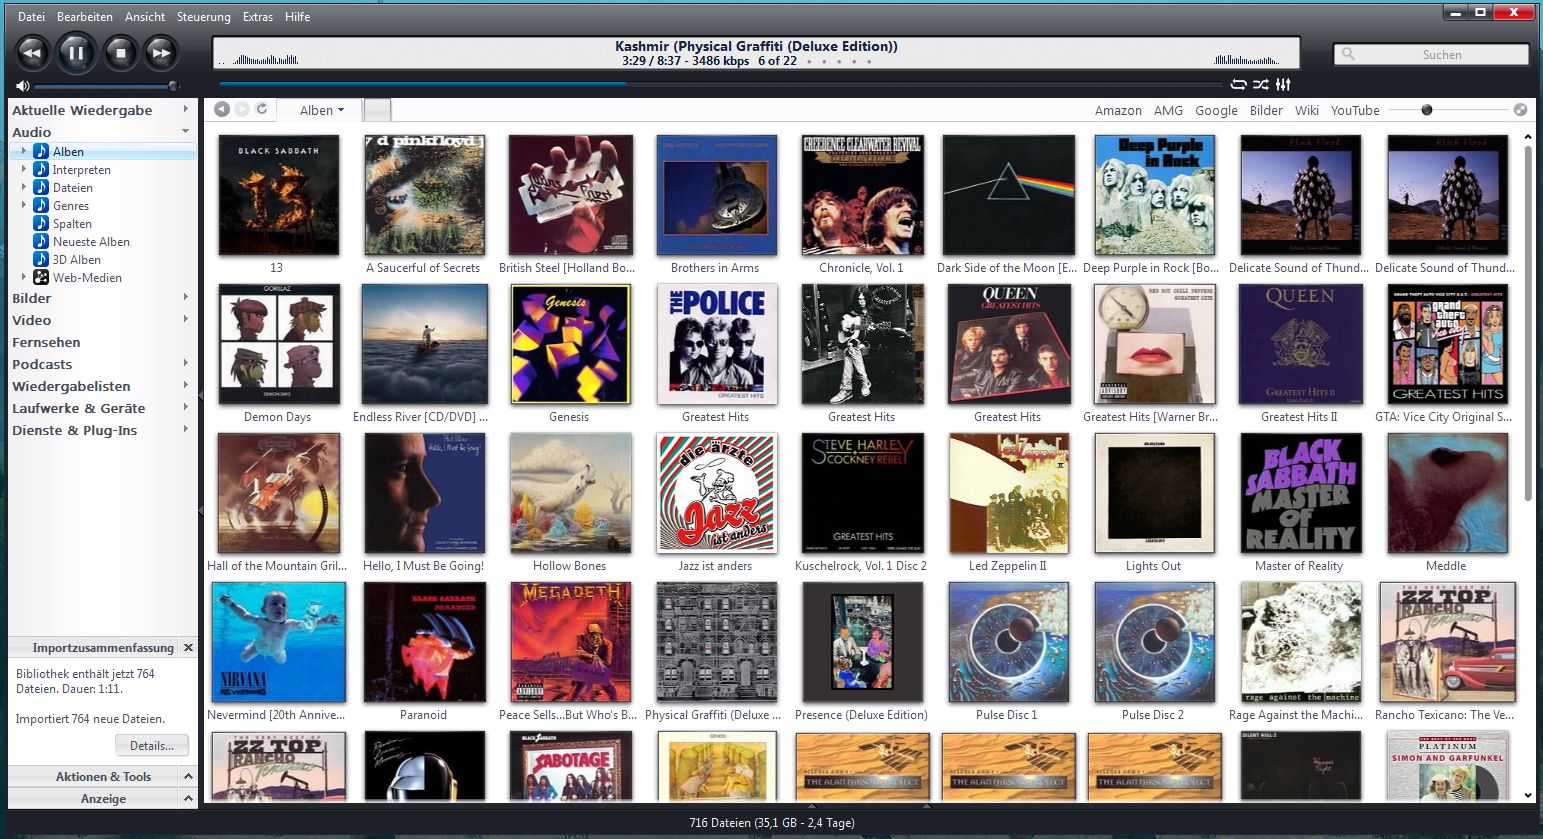The image size is (1543, 839).
Task: Click status text "716 Dateien (35,1 GB - 2,4 Tage)"
Action: click(x=772, y=823)
